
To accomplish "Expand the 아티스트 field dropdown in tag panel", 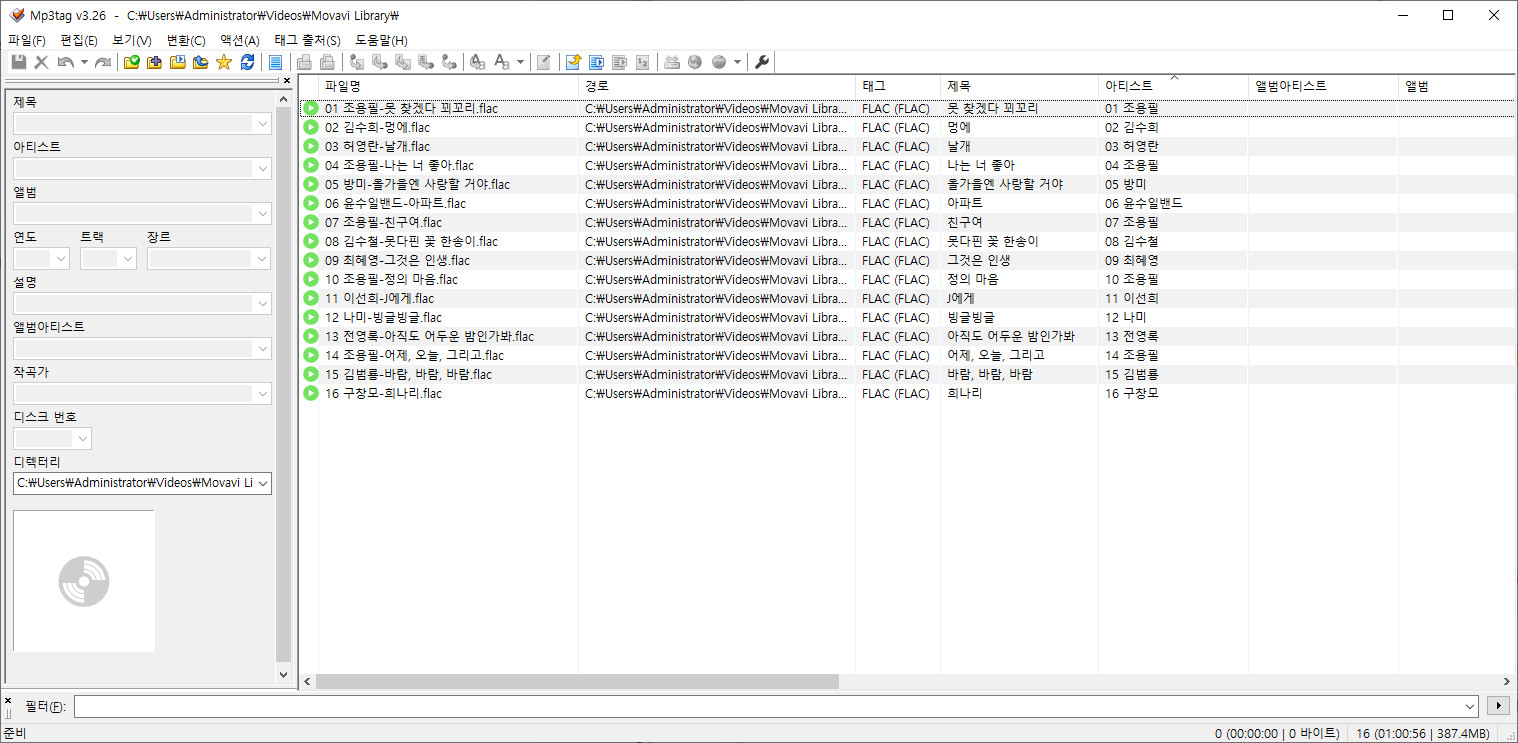I will pos(263,169).
